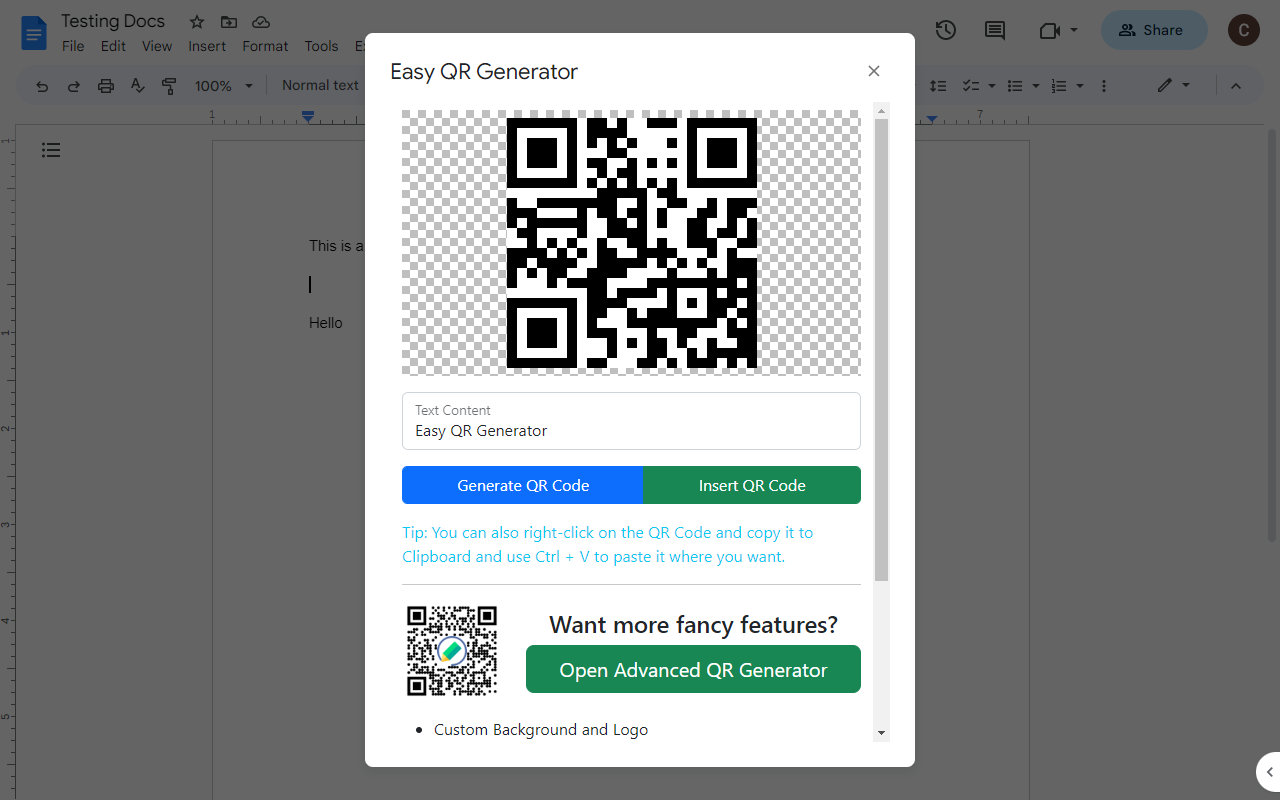Star the Testing Docs document

click(197, 22)
